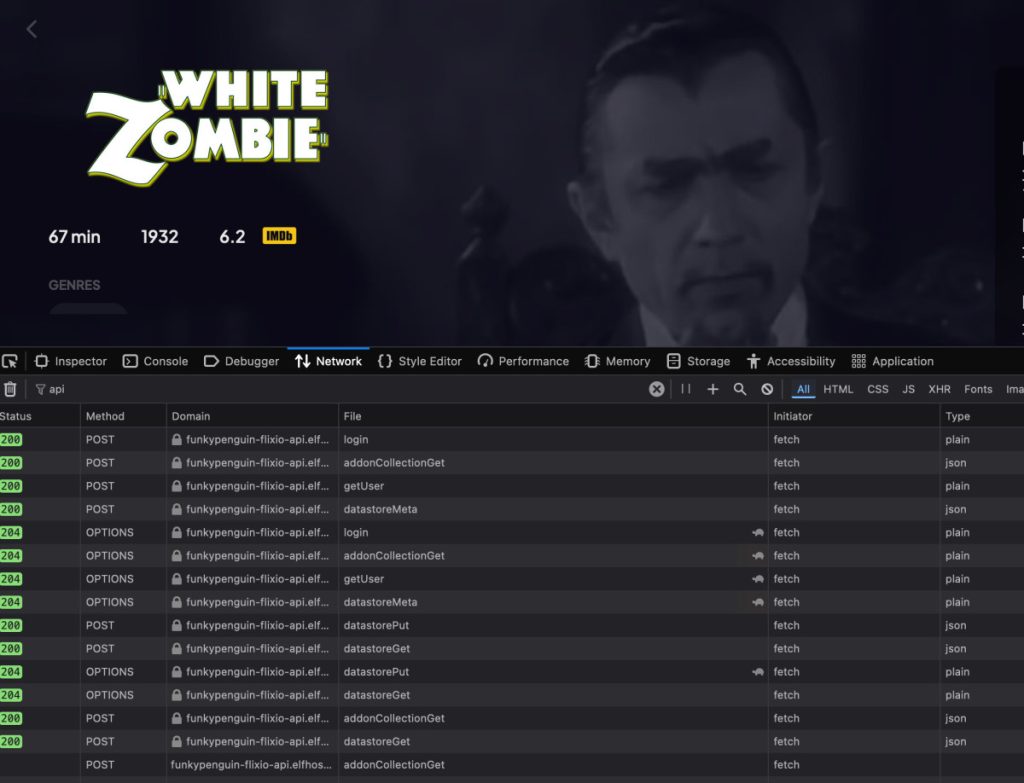Sort by File column header

[x=553, y=416]
